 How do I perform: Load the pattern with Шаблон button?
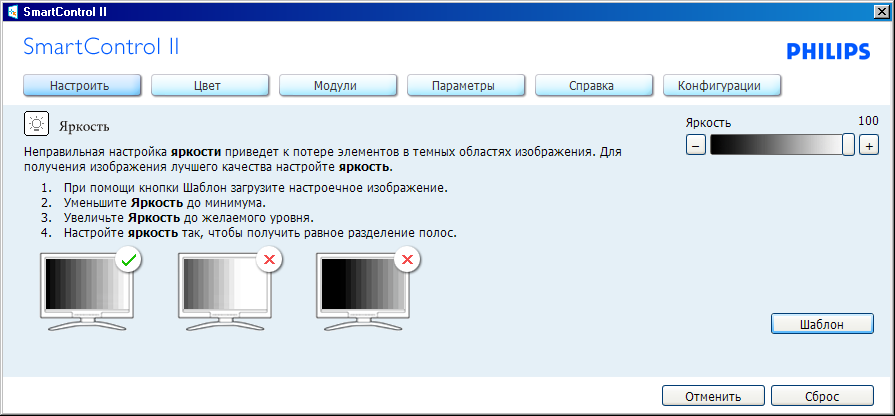coord(822,324)
